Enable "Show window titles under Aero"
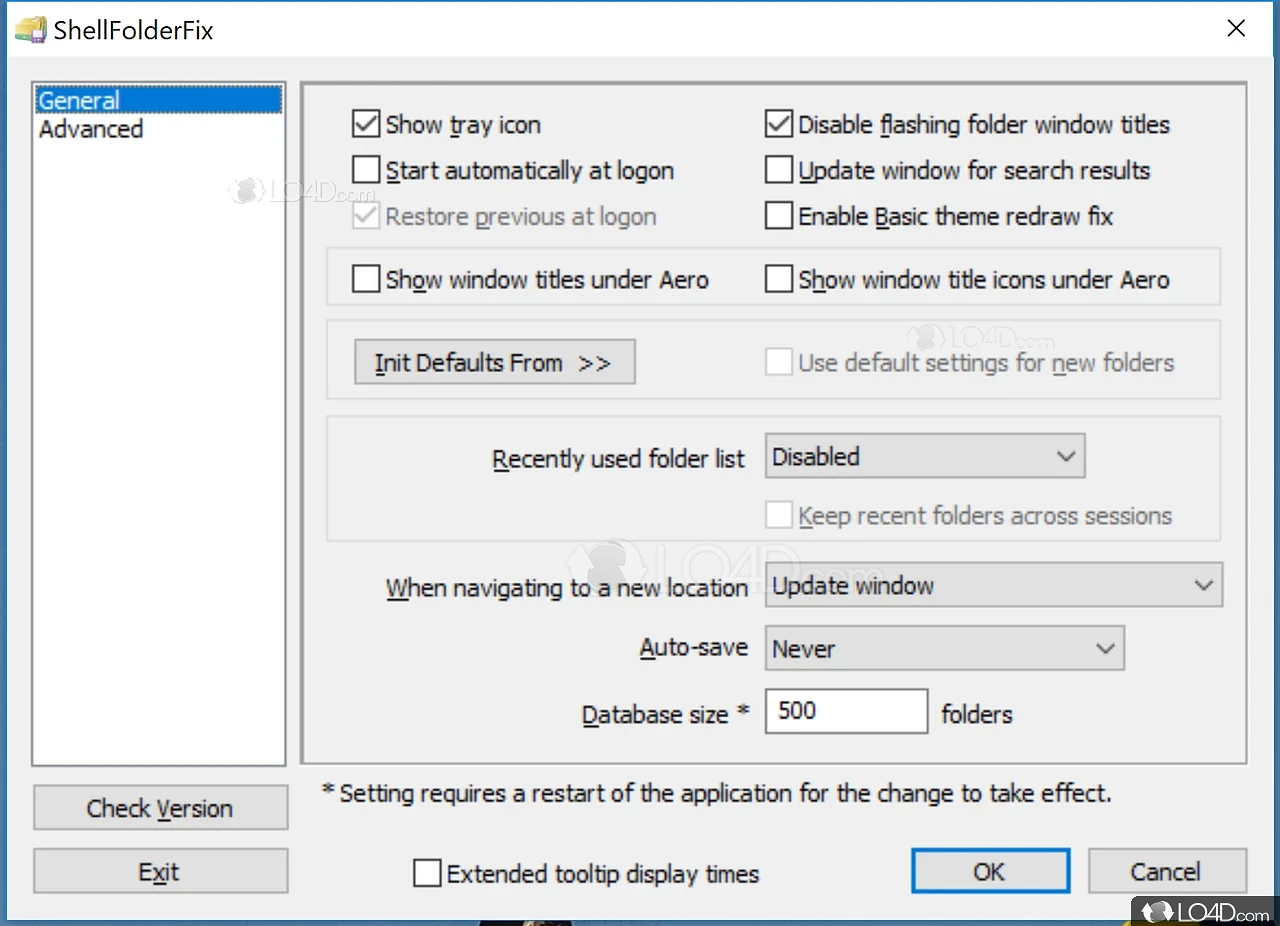This screenshot has width=1280, height=926. [366, 279]
